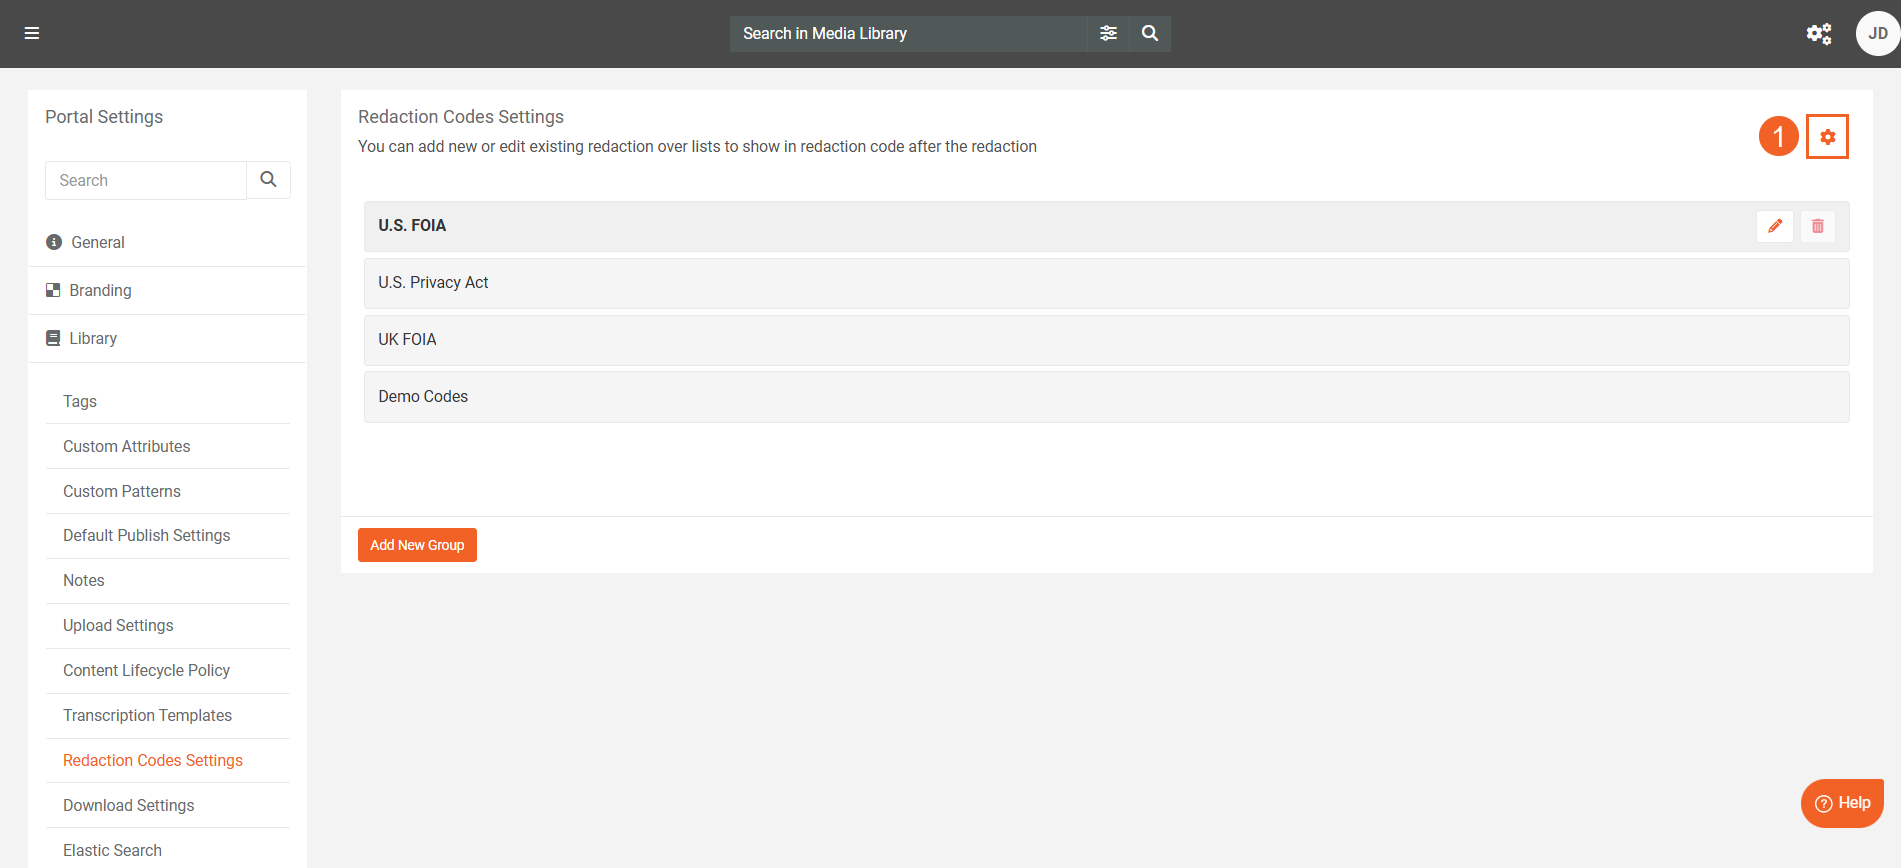Open advanced search filter options
This screenshot has width=1902, height=868.
(1108, 33)
